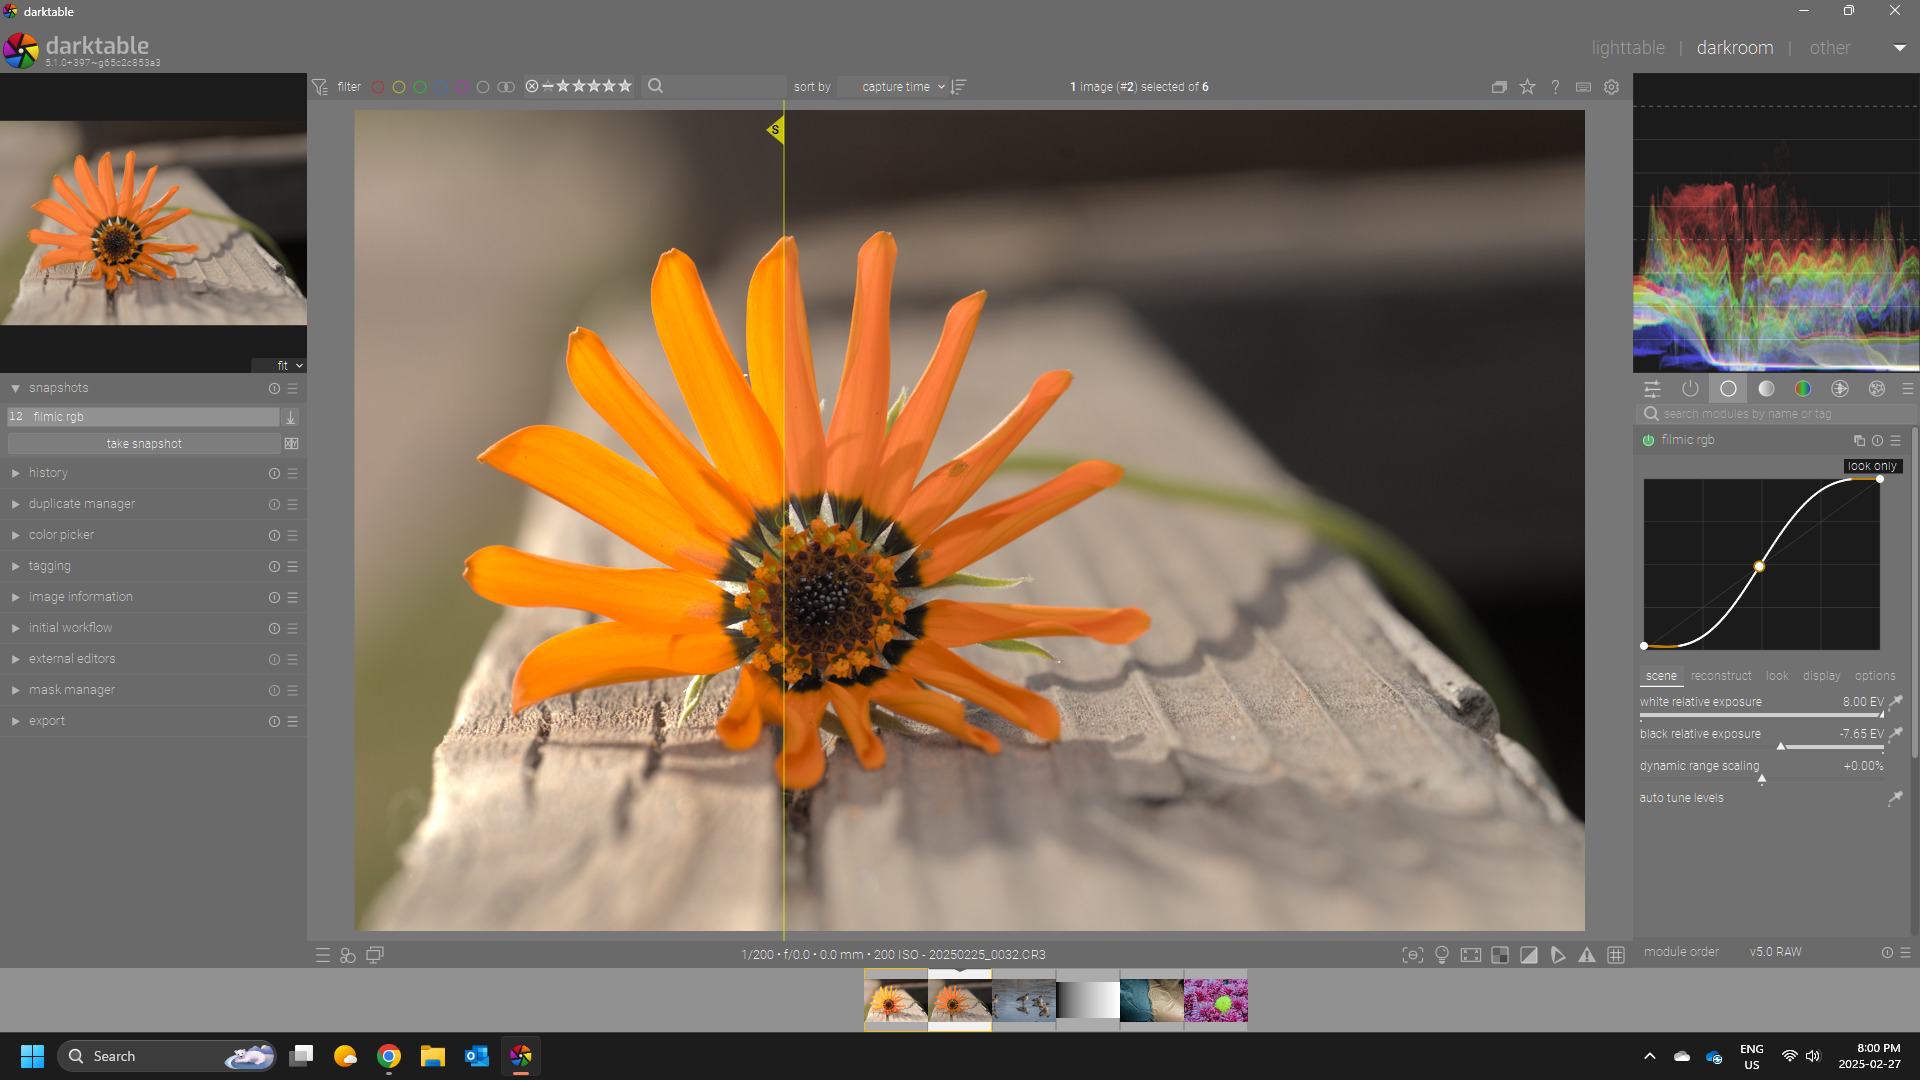This screenshot has height=1080, width=1920.
Task: Open the capture time sort dropdown
Action: coord(895,87)
